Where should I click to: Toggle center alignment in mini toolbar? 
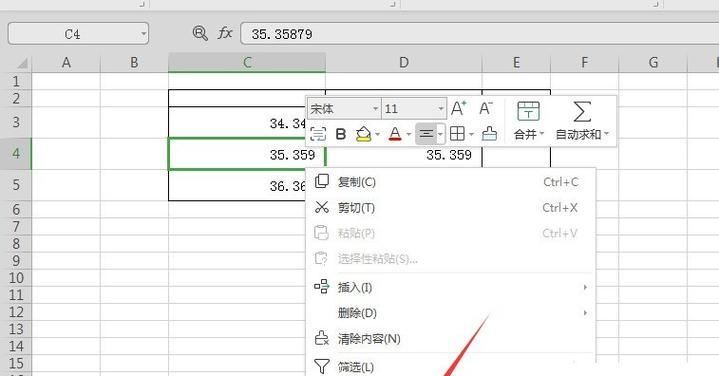click(x=426, y=134)
